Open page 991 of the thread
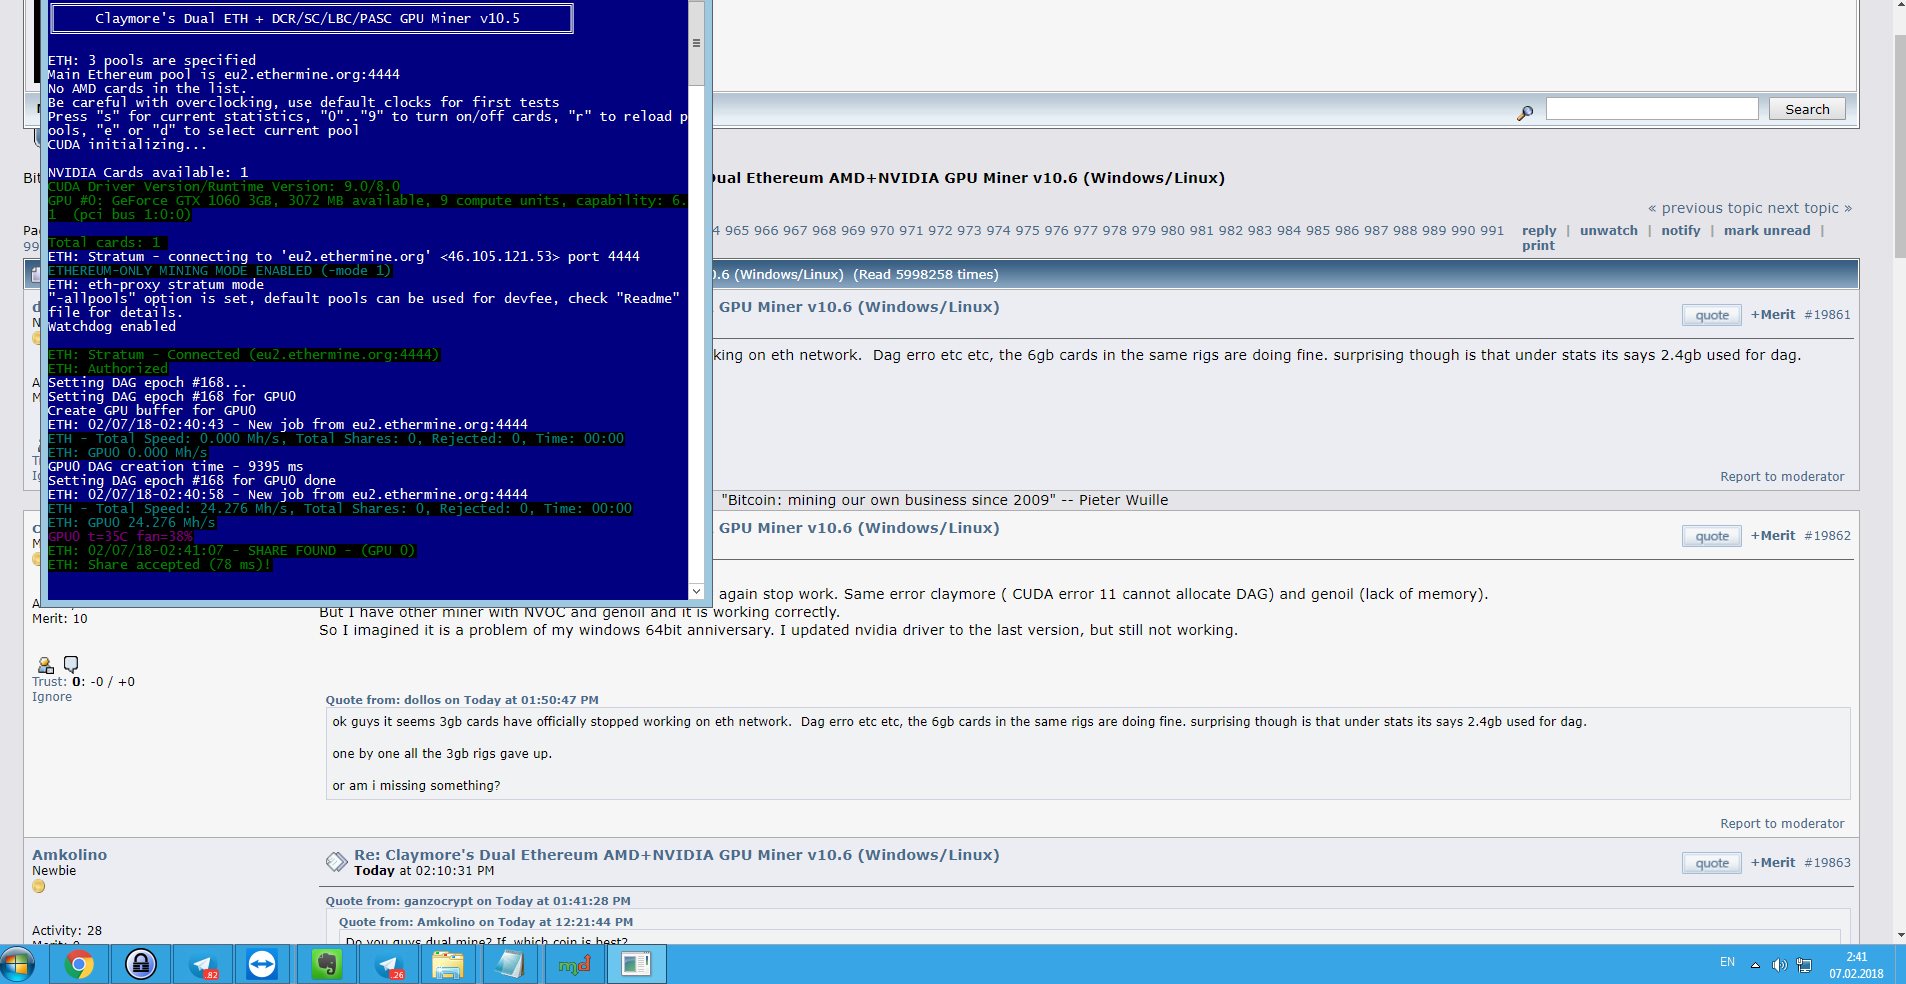Screen dimensions: 1906x984 pos(1492,230)
